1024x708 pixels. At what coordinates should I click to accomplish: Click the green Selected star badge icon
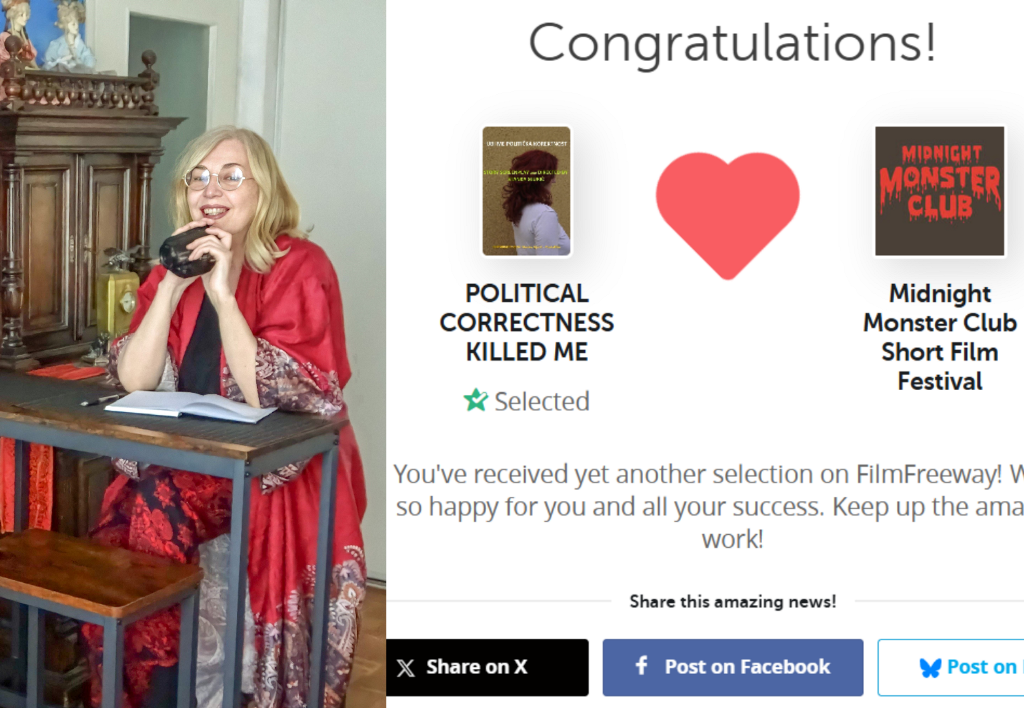475,401
